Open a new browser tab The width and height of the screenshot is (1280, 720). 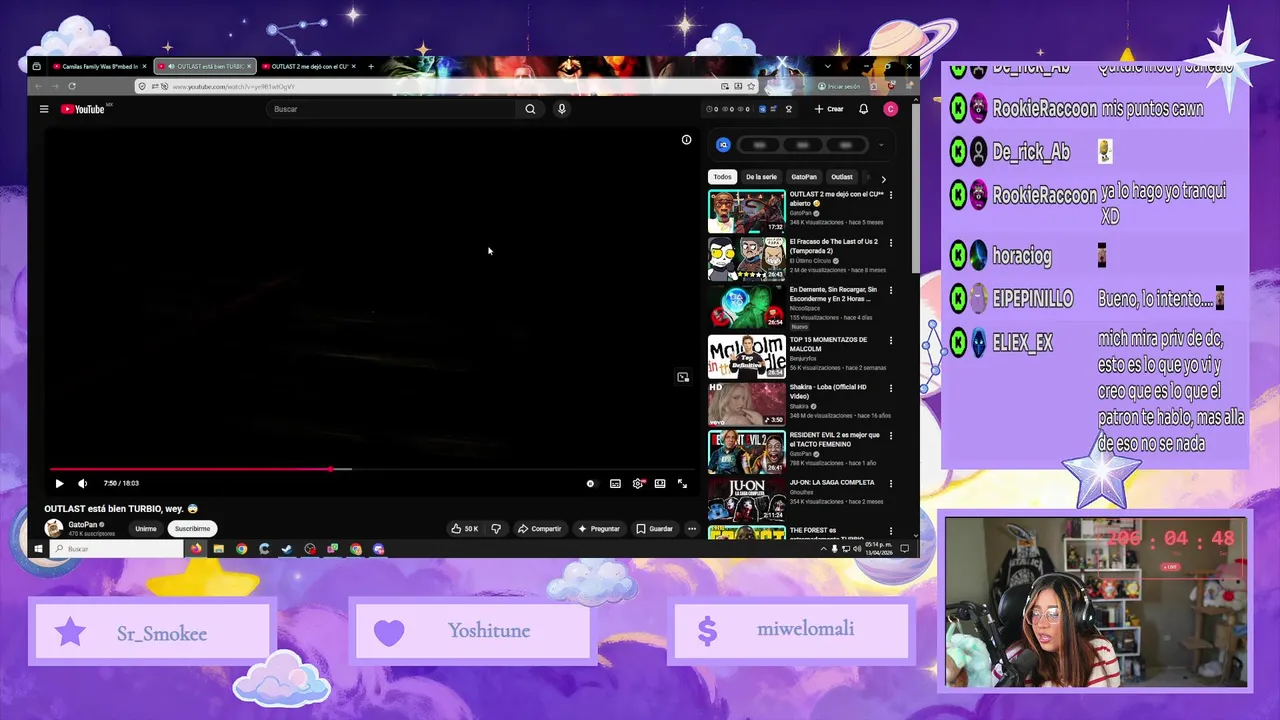[x=371, y=66]
